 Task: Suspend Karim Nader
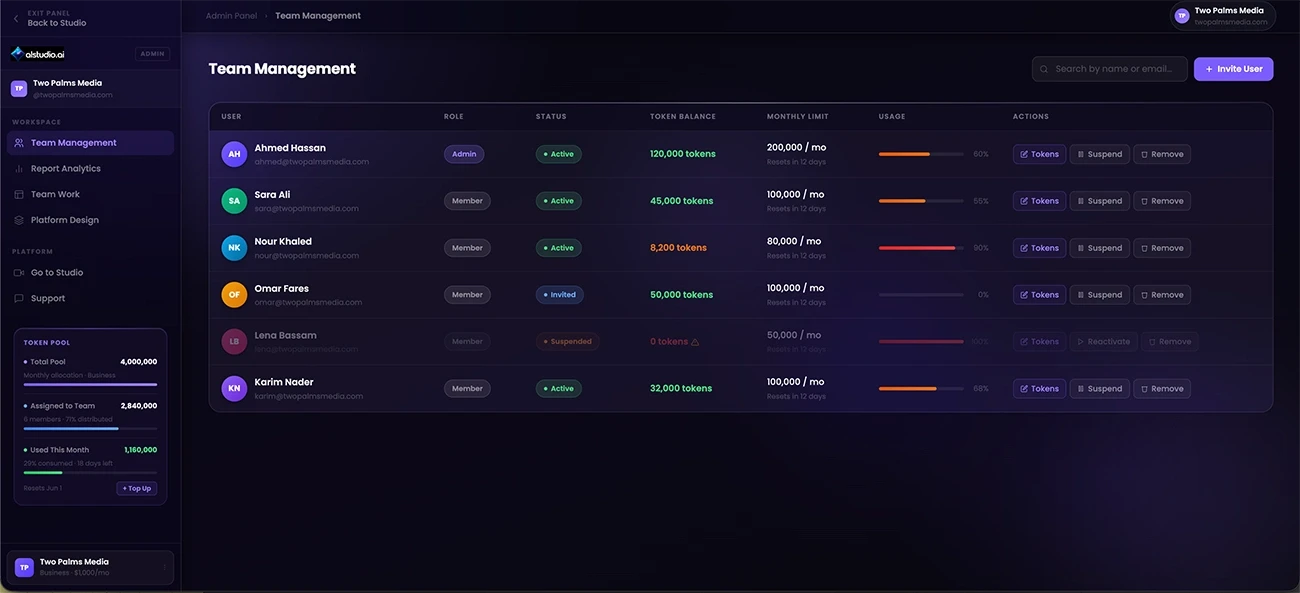(x=1100, y=389)
